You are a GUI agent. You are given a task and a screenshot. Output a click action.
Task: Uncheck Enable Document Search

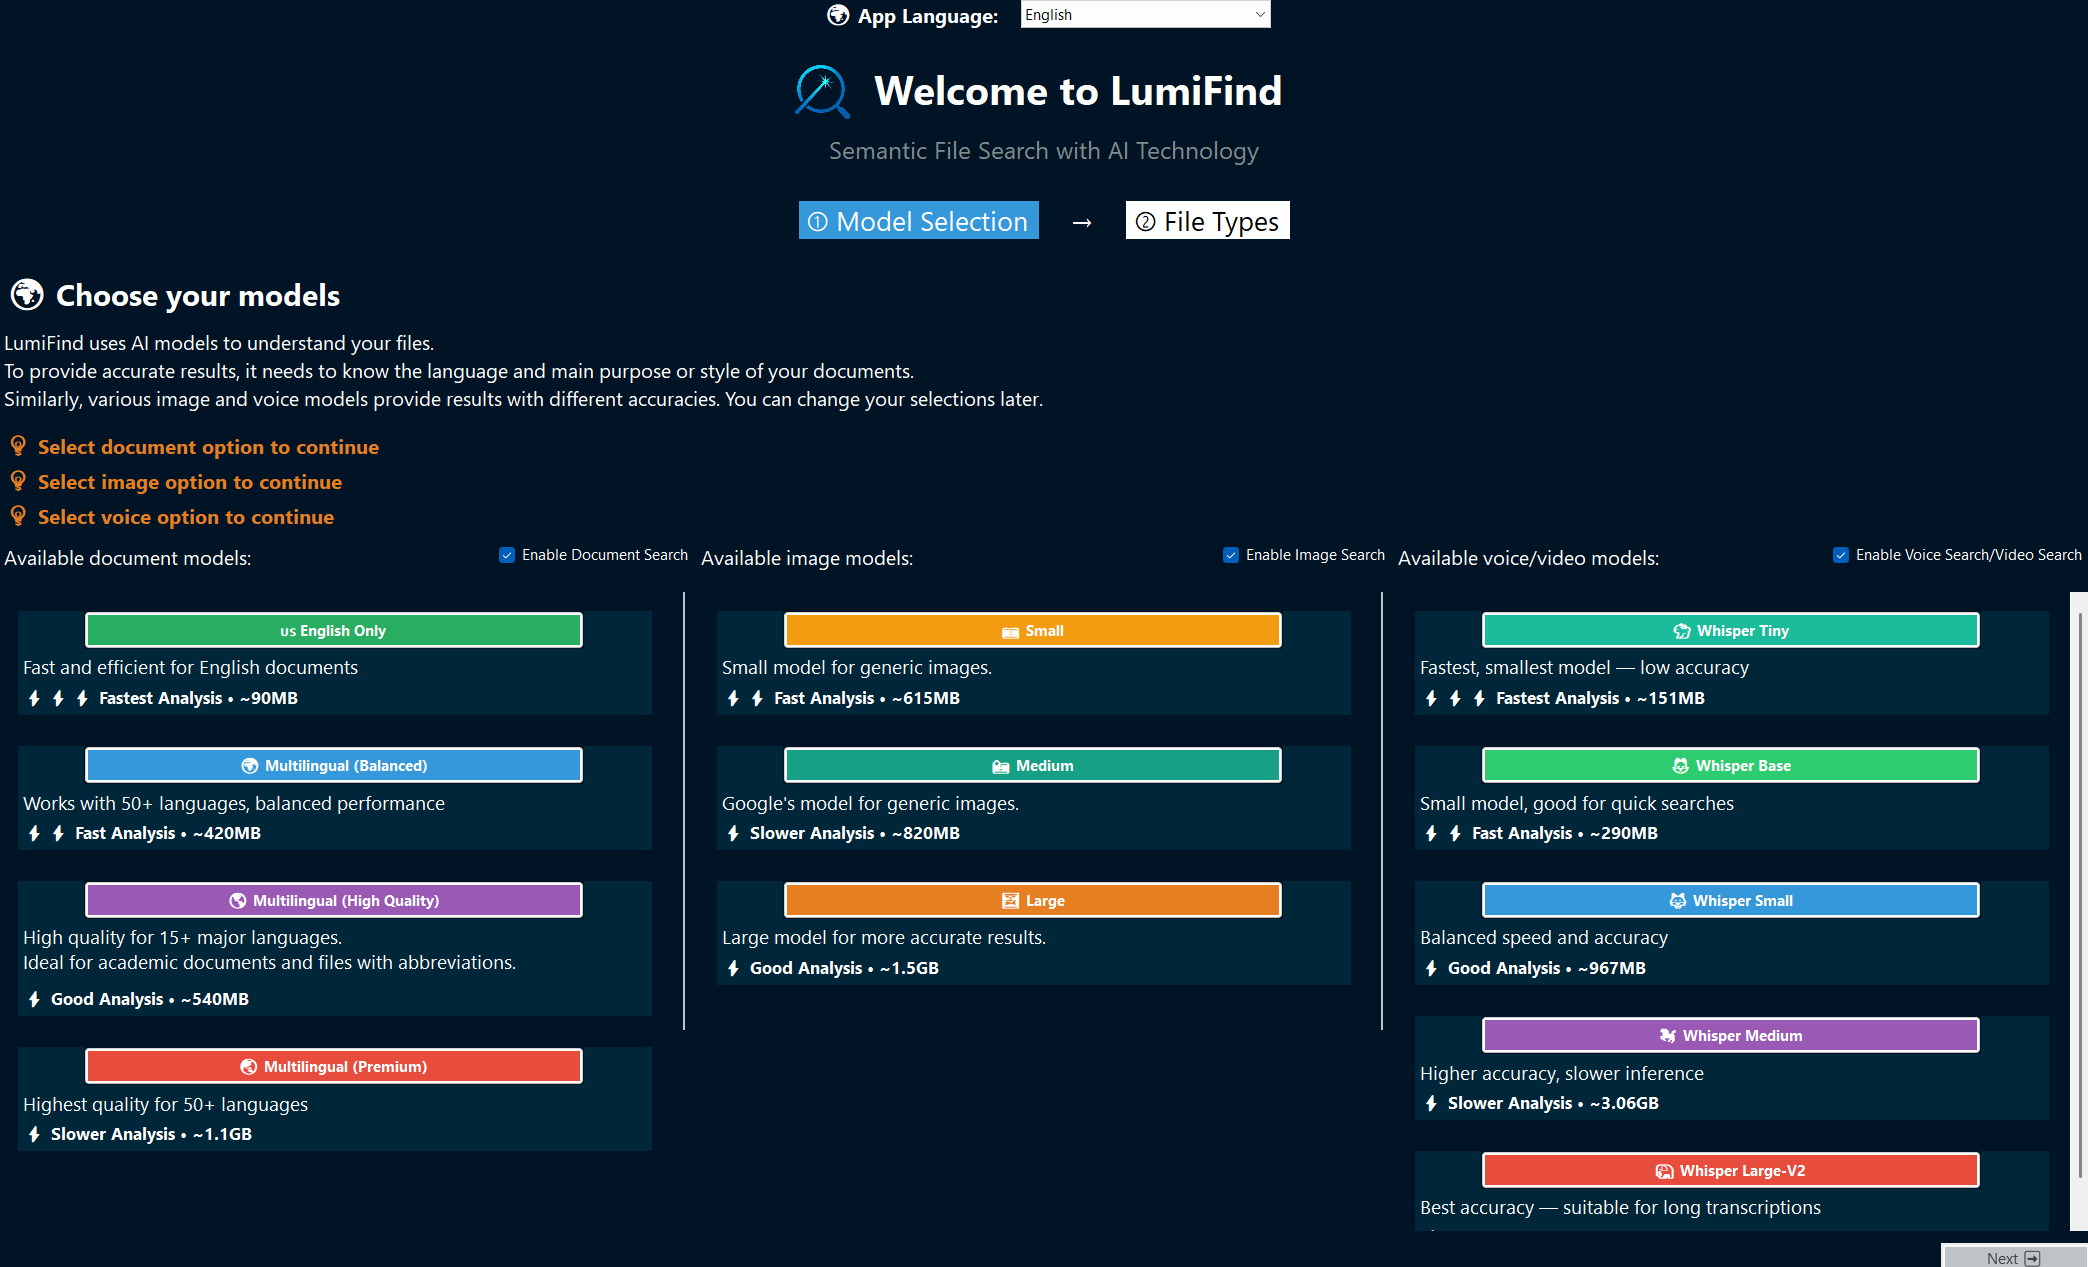507,554
